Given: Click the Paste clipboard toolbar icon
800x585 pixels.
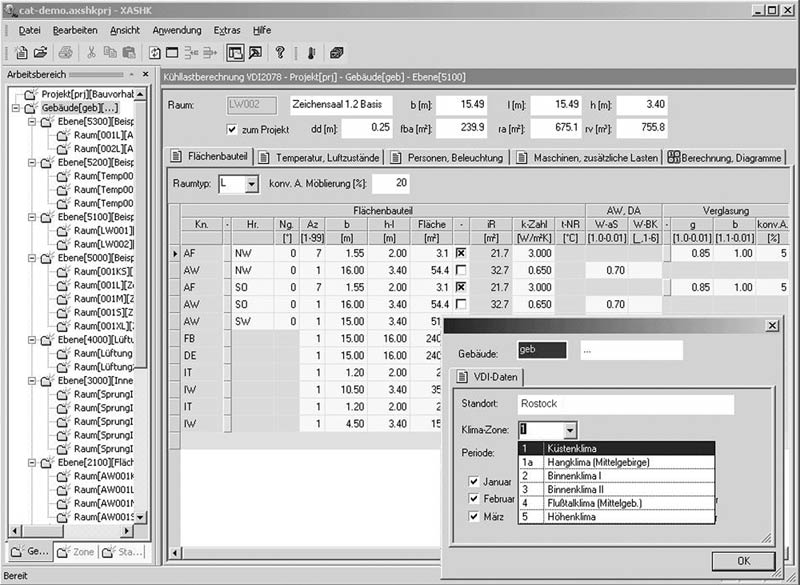Looking at the screenshot, I should pyautogui.click(x=129, y=52).
